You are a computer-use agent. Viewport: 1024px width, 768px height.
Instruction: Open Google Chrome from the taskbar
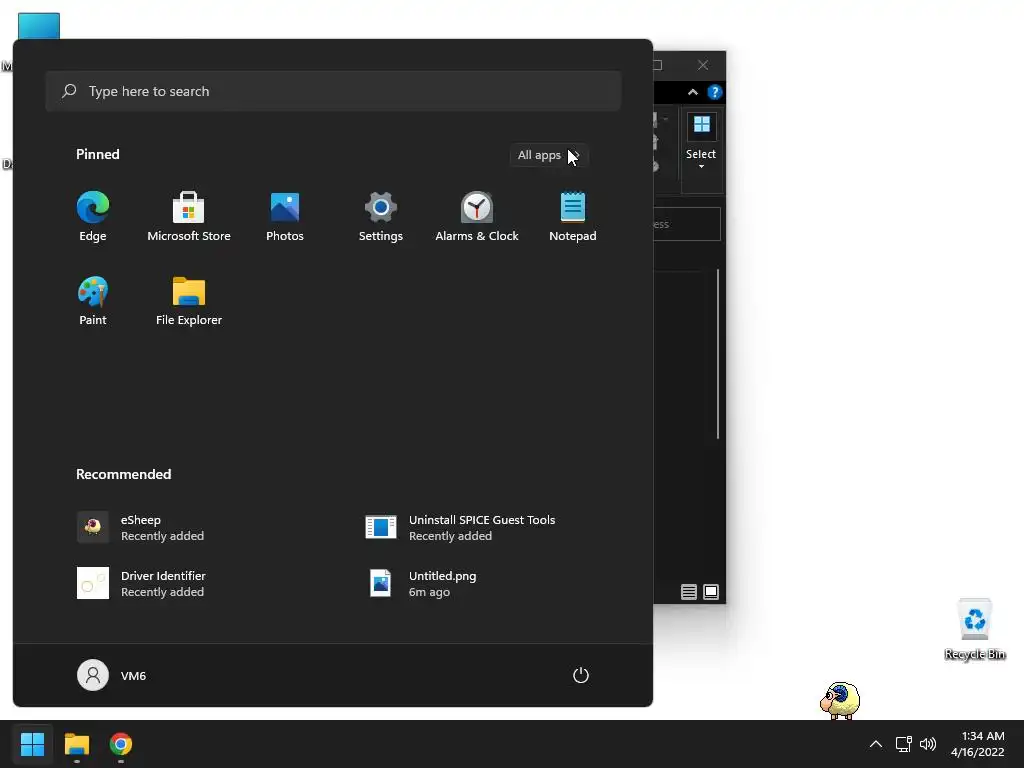click(x=121, y=744)
